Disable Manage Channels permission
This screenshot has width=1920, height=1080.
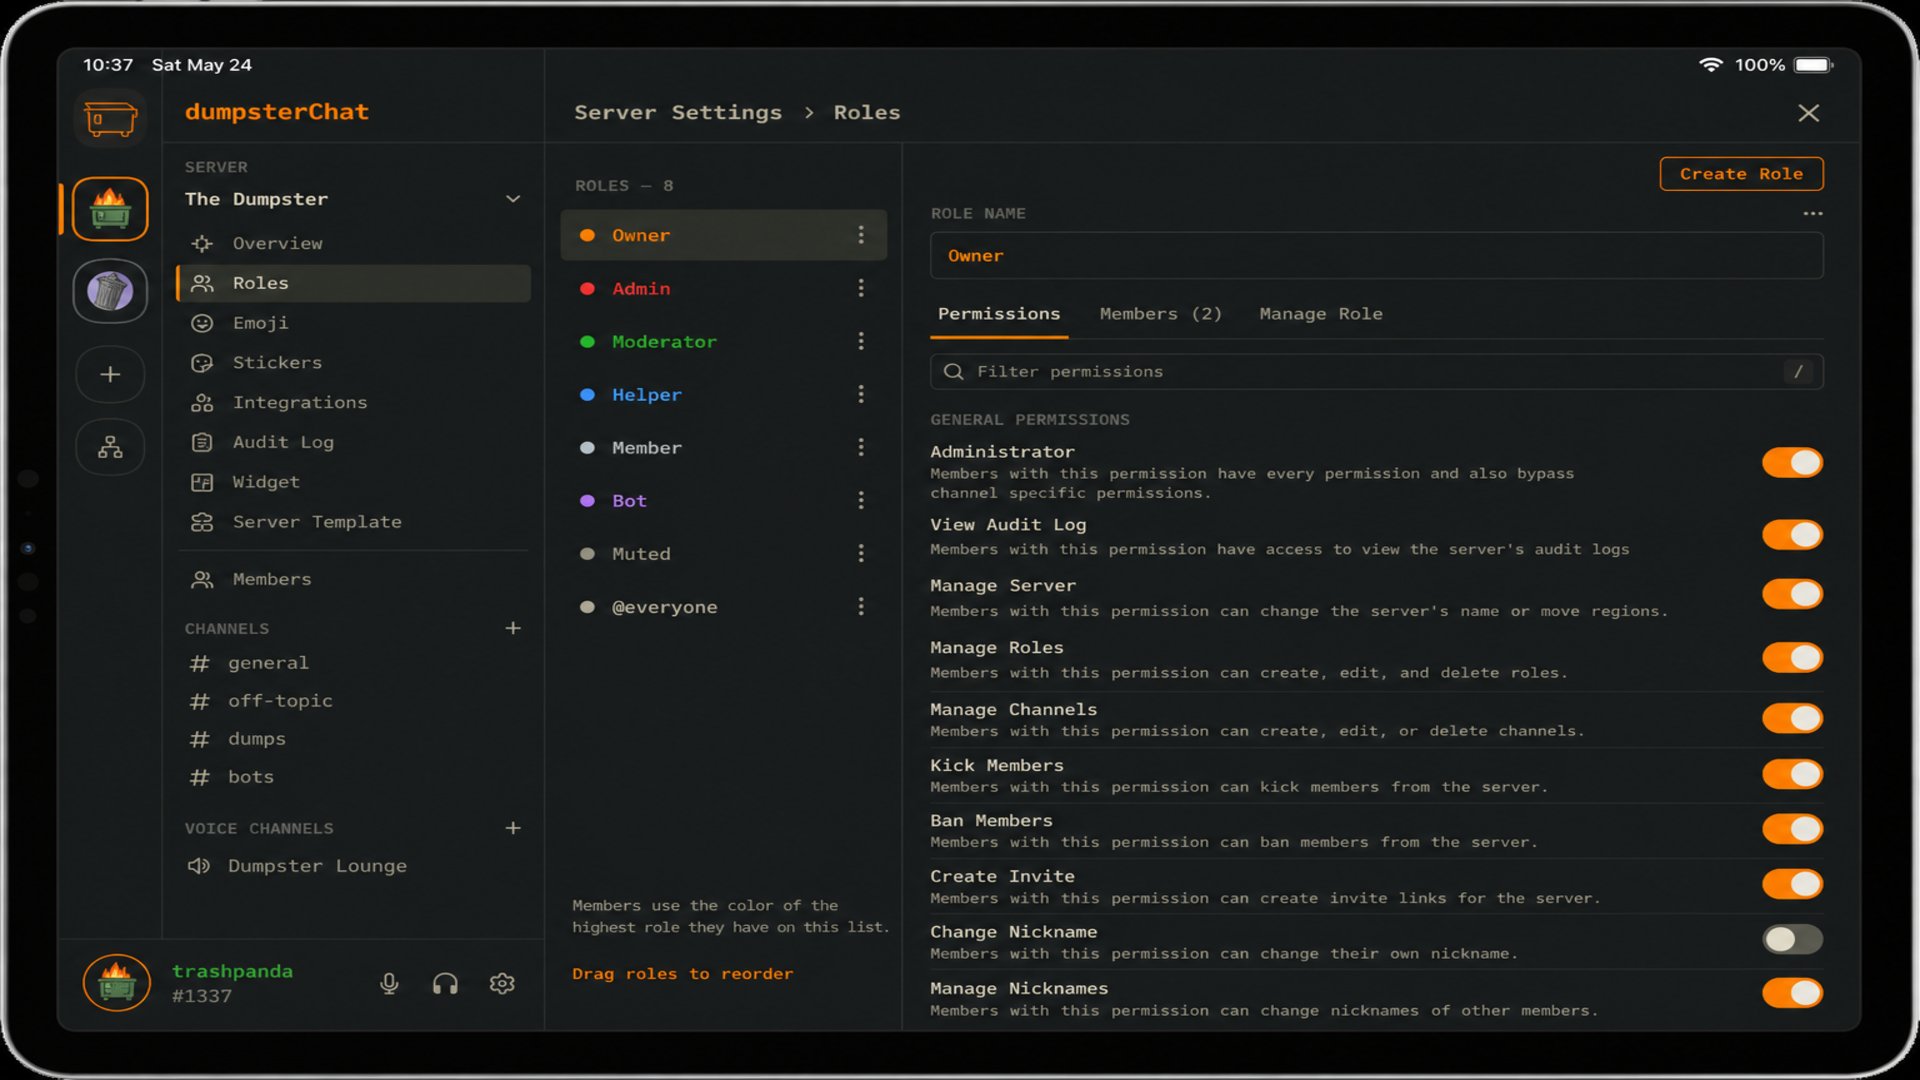coord(1792,718)
